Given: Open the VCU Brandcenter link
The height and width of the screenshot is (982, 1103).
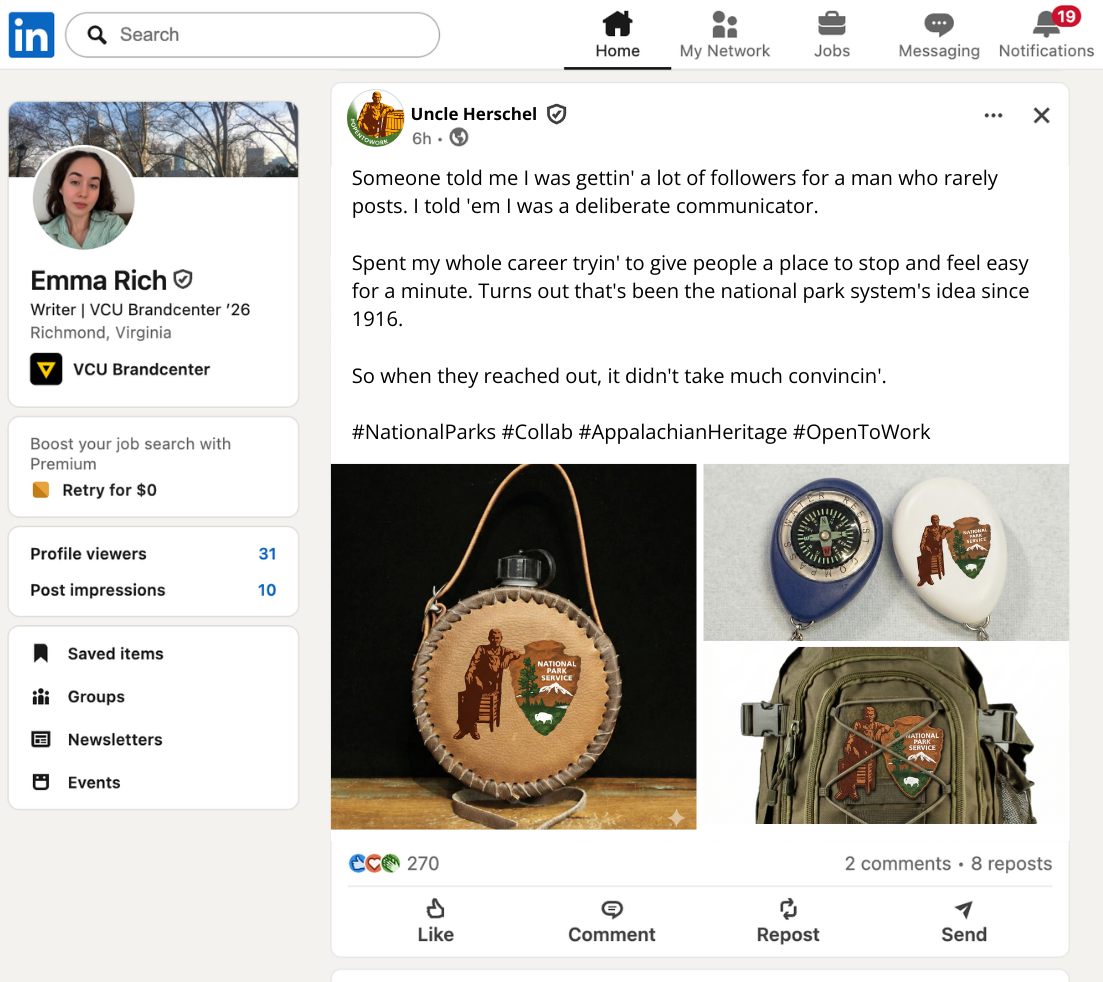Looking at the screenshot, I should pyautogui.click(x=141, y=369).
